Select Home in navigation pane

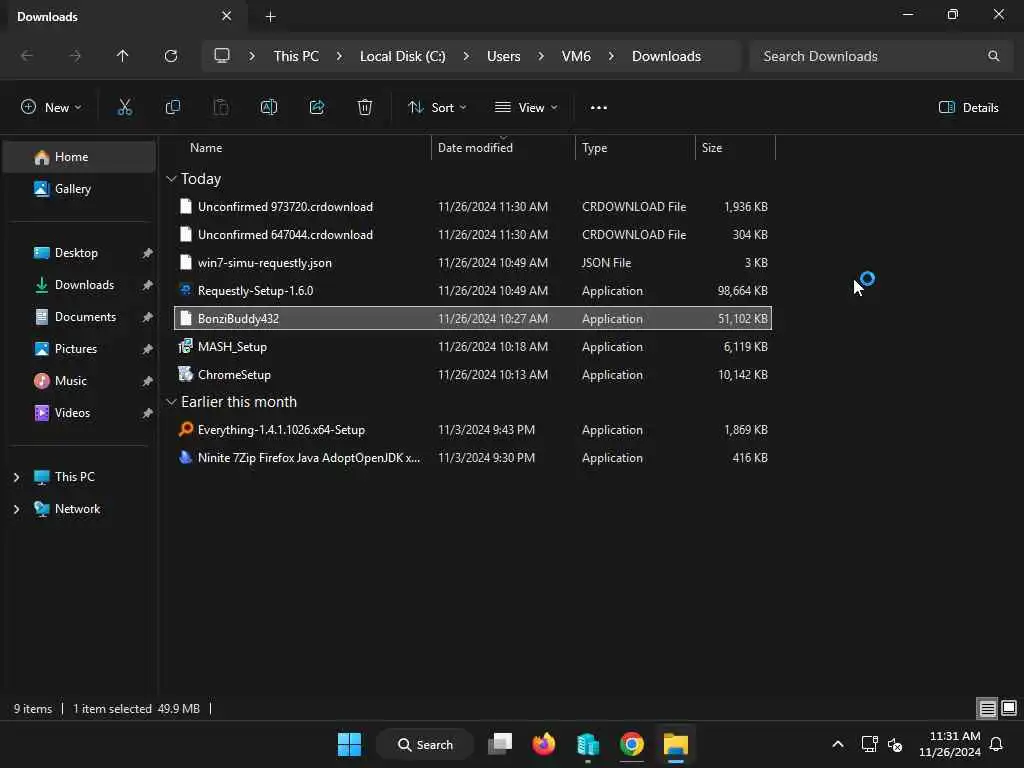pos(79,157)
